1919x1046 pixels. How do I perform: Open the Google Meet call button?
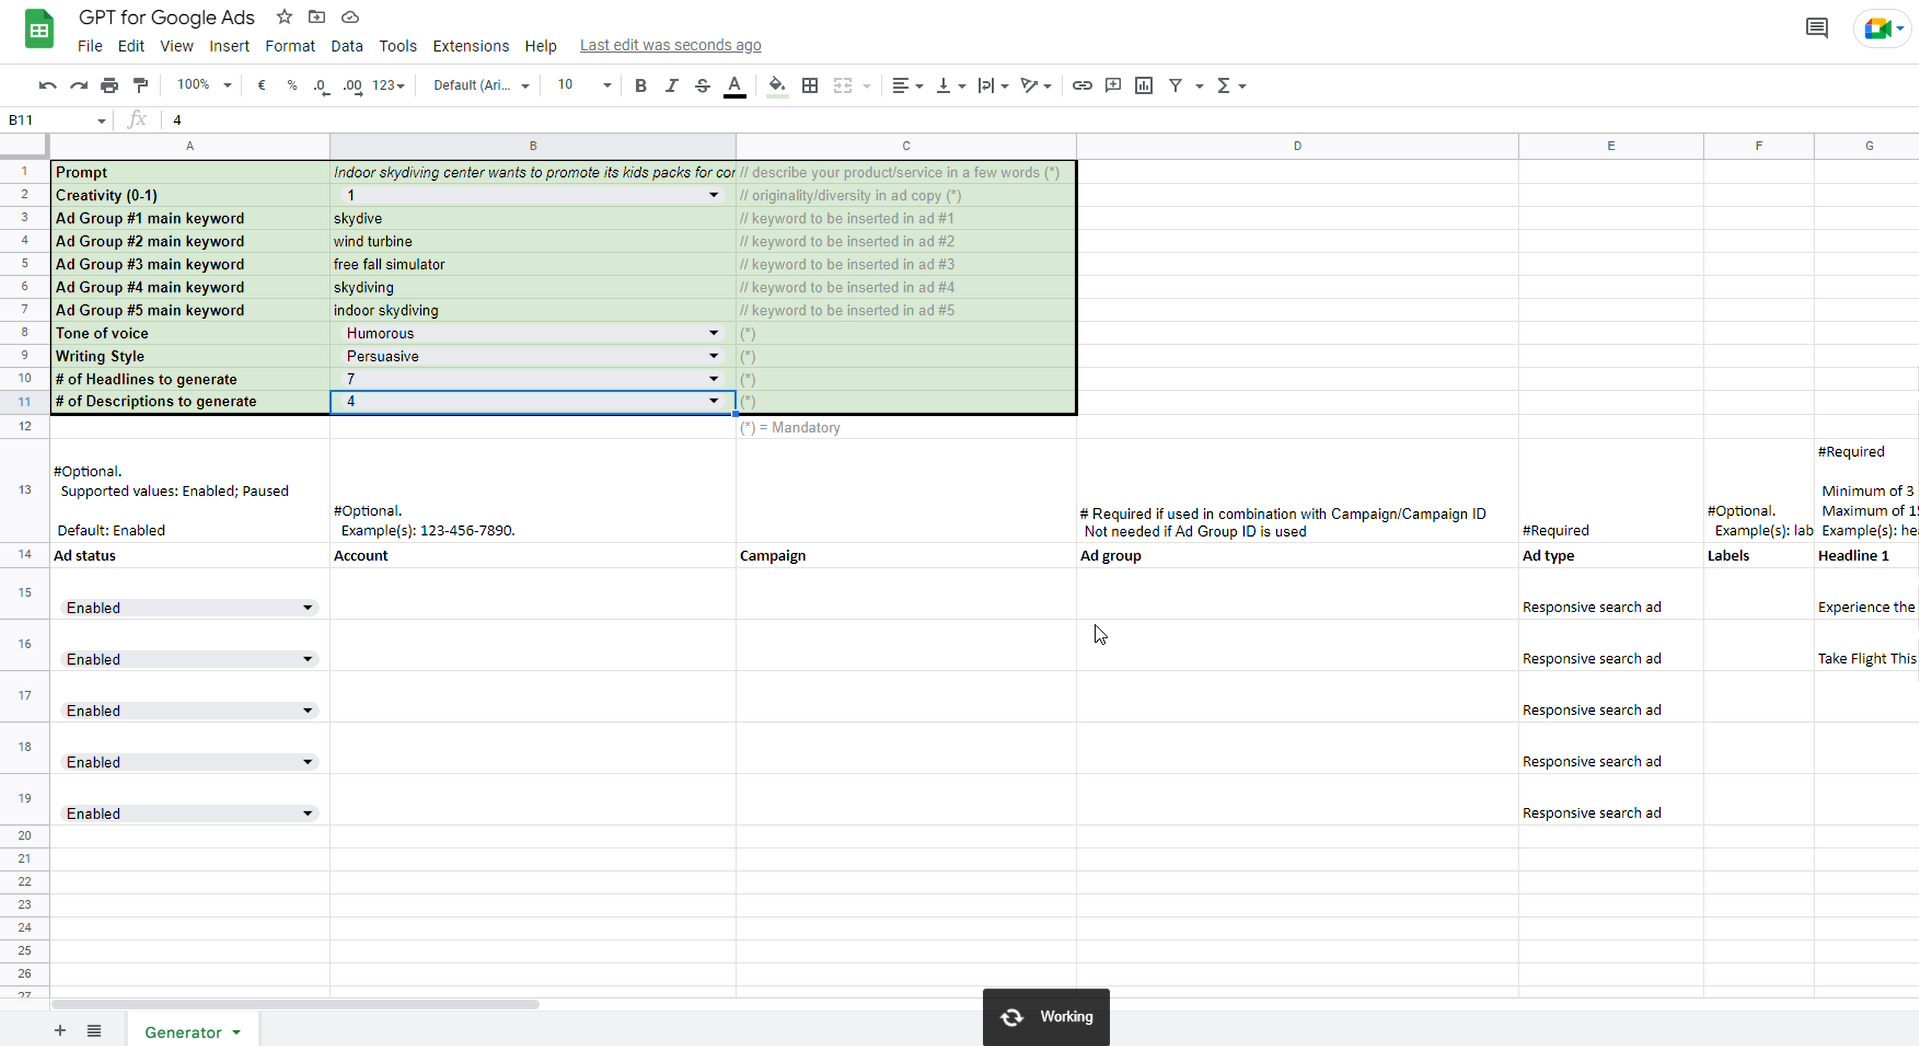(x=1882, y=28)
